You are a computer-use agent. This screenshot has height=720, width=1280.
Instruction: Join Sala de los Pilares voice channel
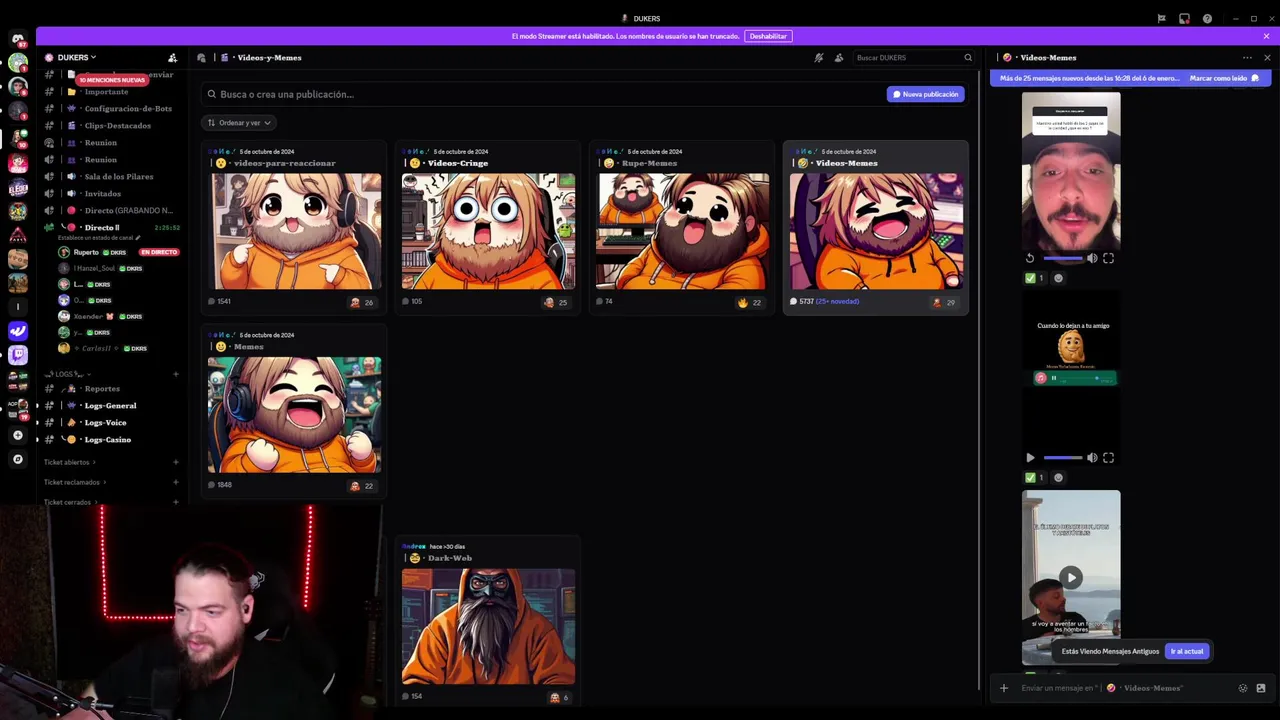pyautogui.click(x=112, y=176)
